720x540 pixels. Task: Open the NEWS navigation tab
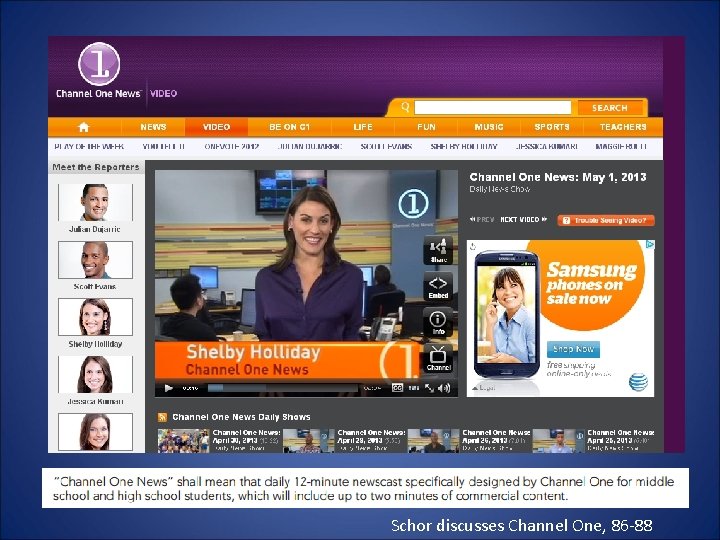click(x=153, y=127)
